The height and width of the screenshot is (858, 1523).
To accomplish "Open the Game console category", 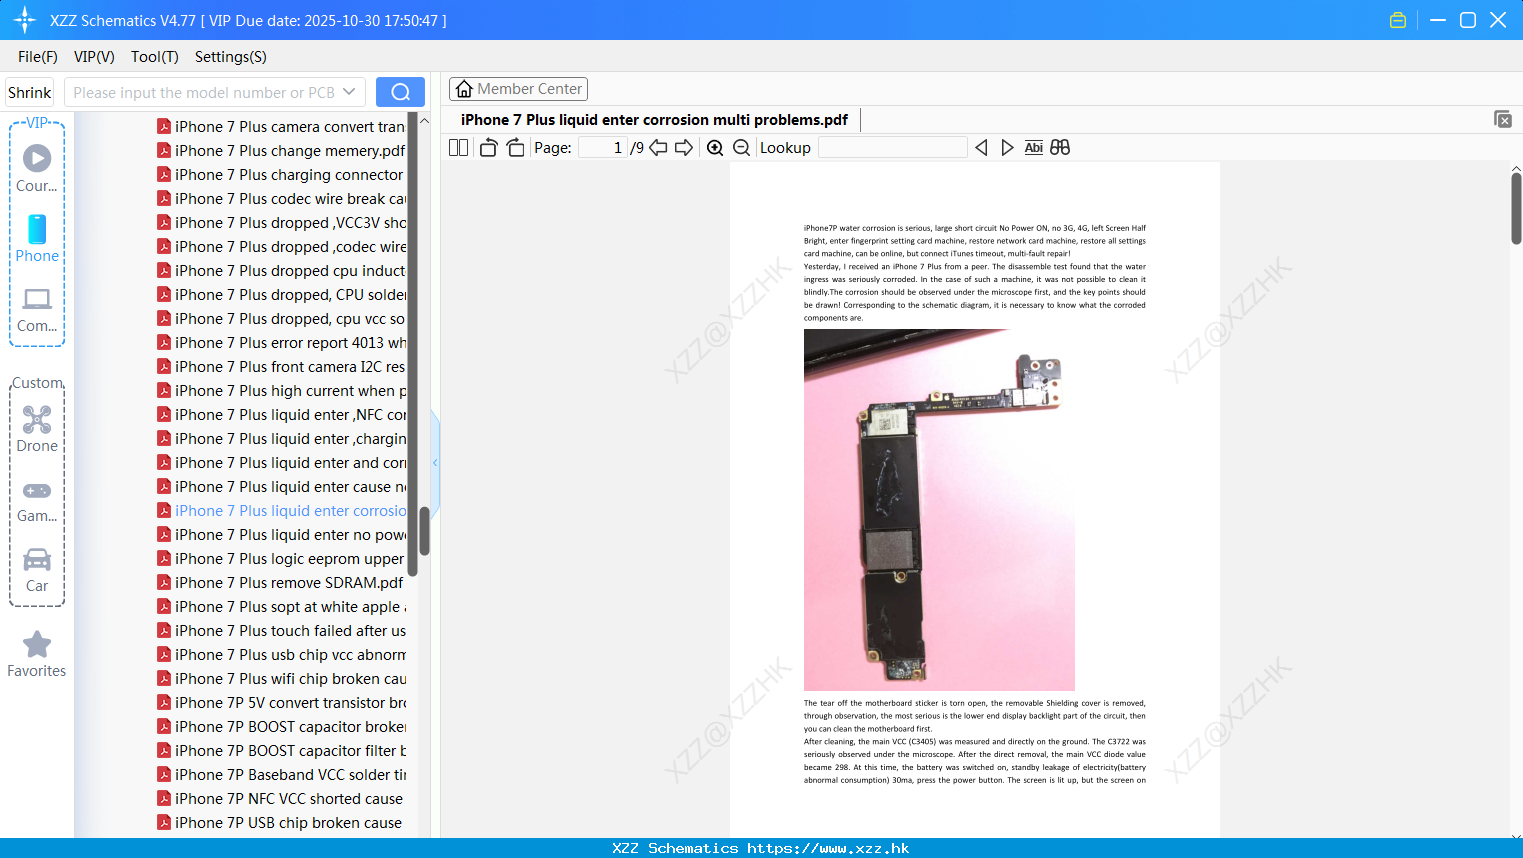I will point(37,501).
